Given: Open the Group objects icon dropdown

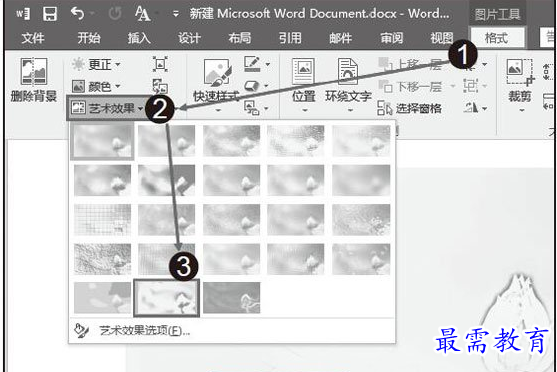Looking at the screenshot, I should pyautogui.click(x=475, y=86).
